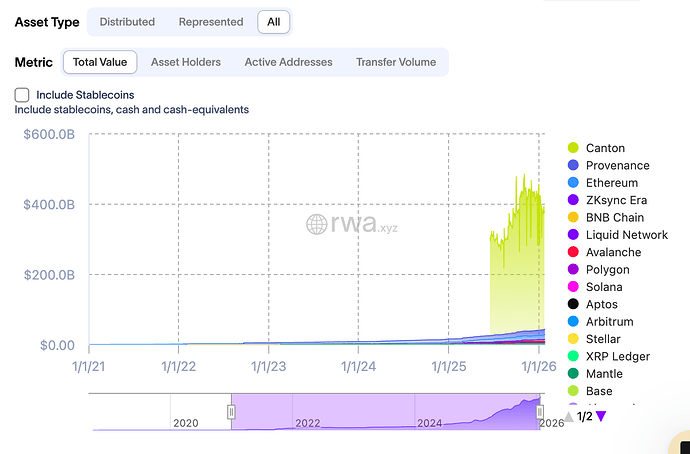Viewport: 690px width, 454px height.
Task: Hide the BNB Chain series dot
Action: pyautogui.click(x=573, y=217)
